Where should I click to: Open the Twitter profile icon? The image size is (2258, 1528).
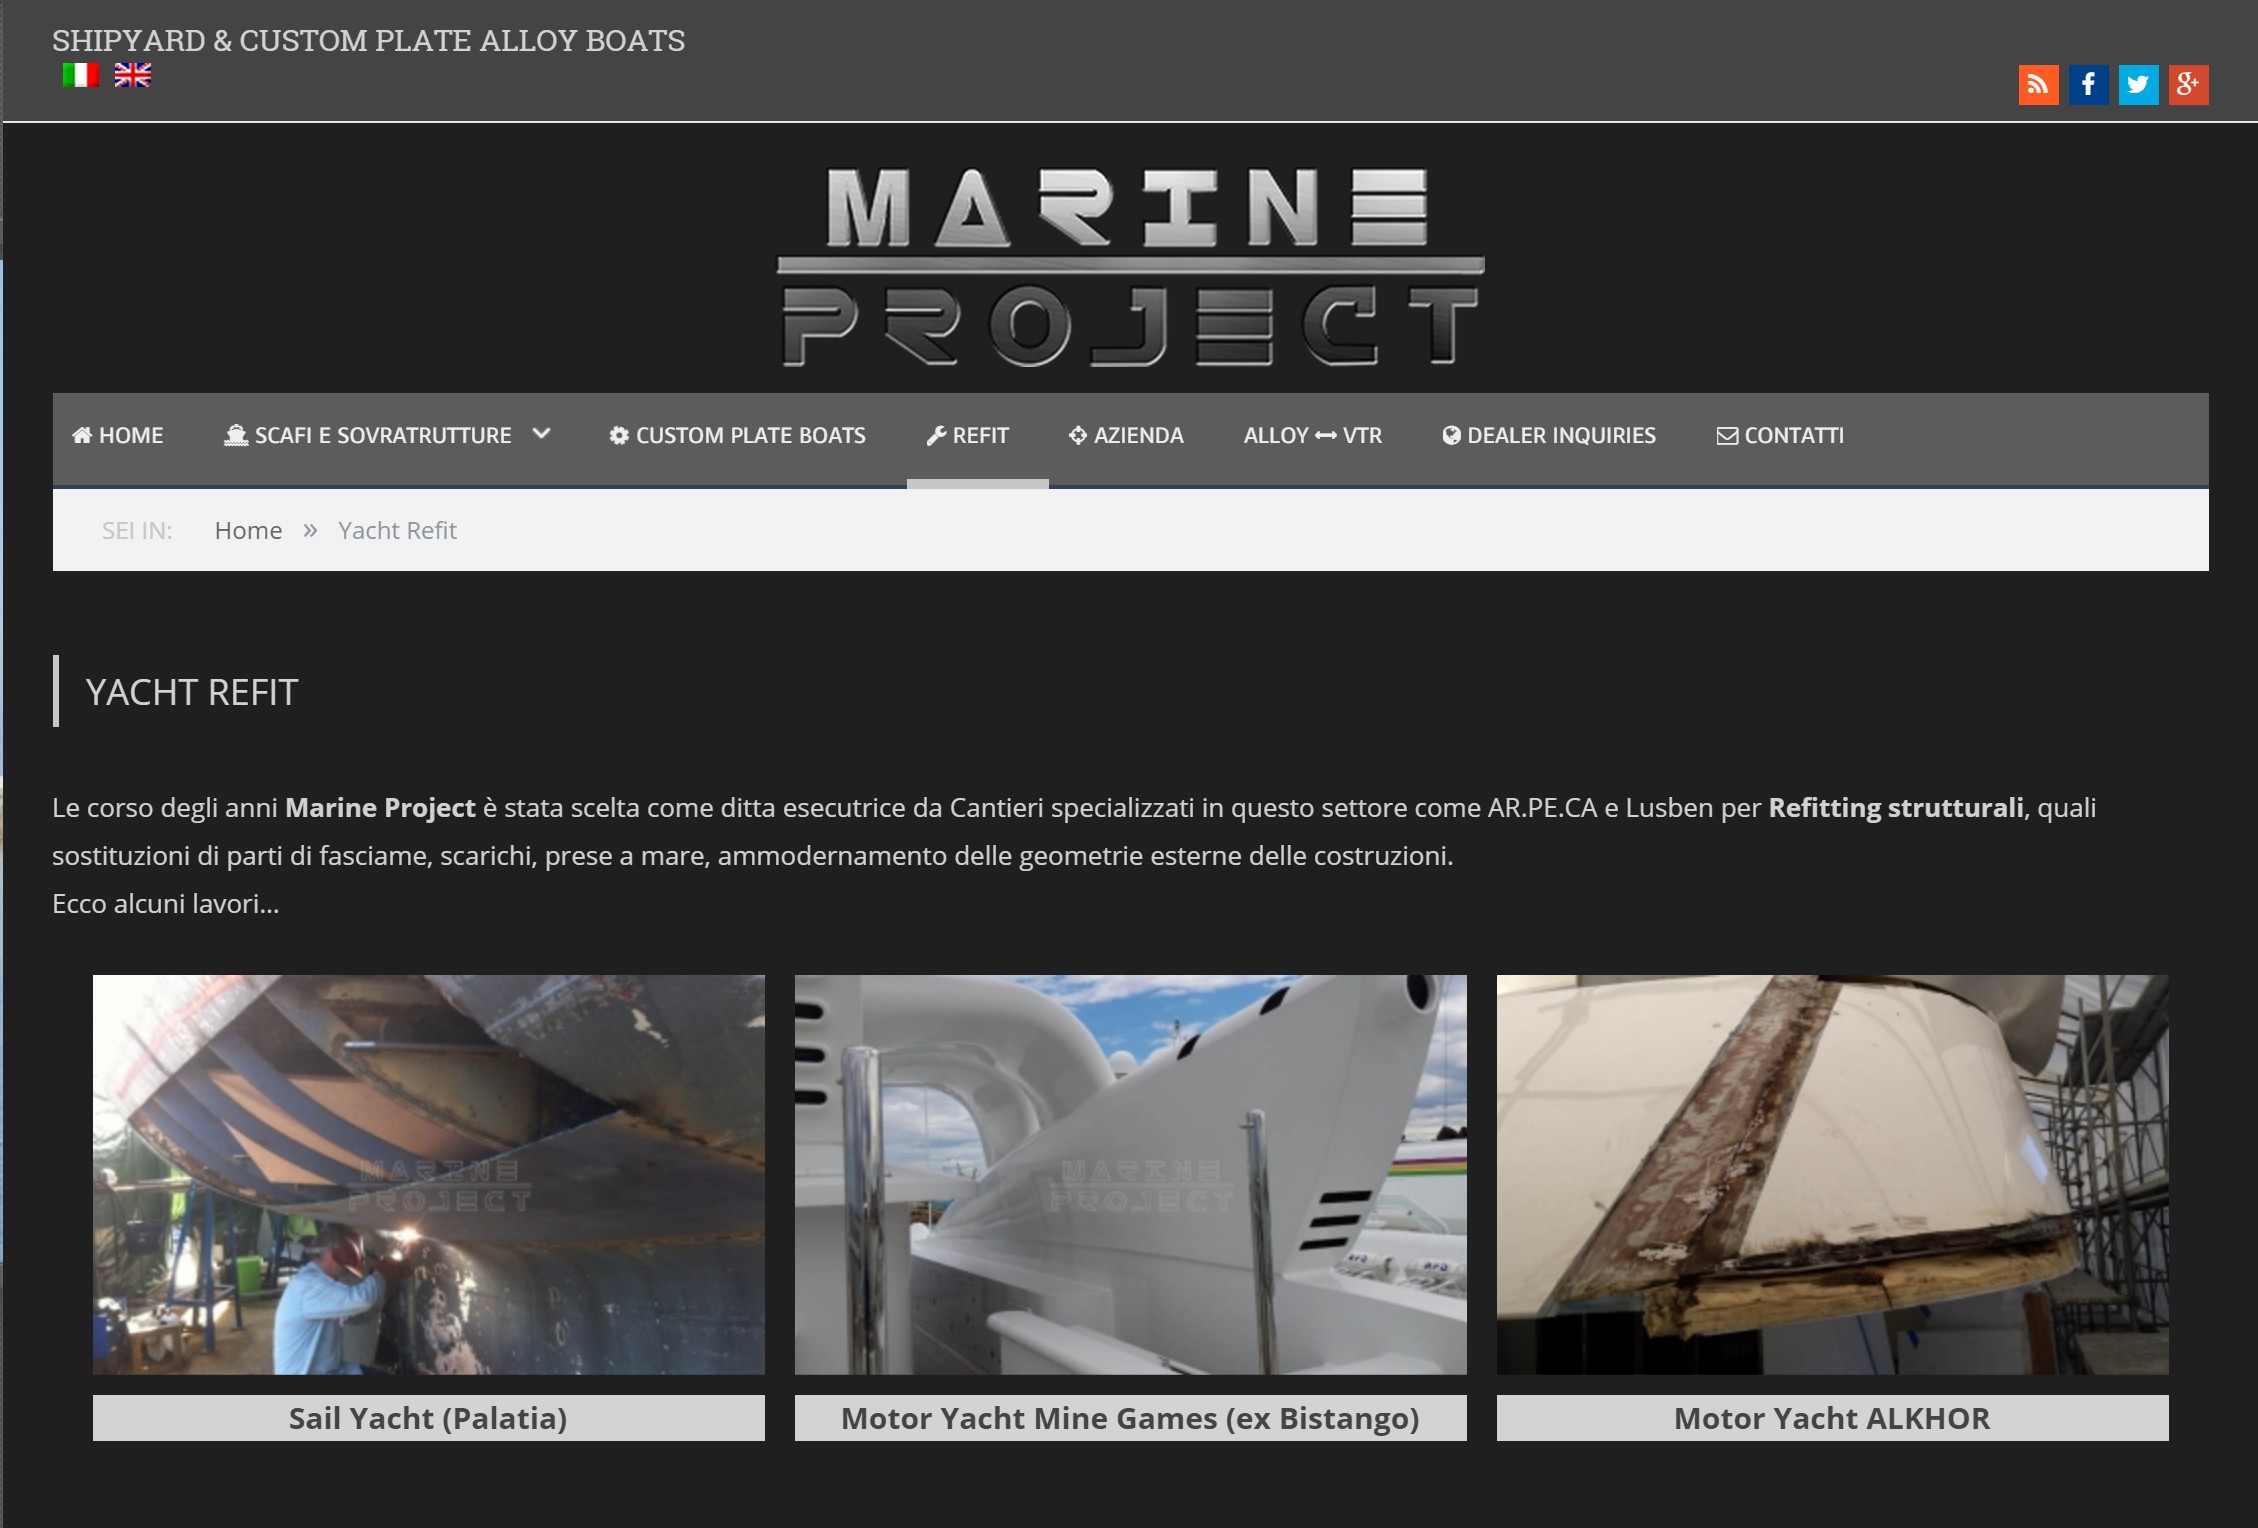(2138, 84)
